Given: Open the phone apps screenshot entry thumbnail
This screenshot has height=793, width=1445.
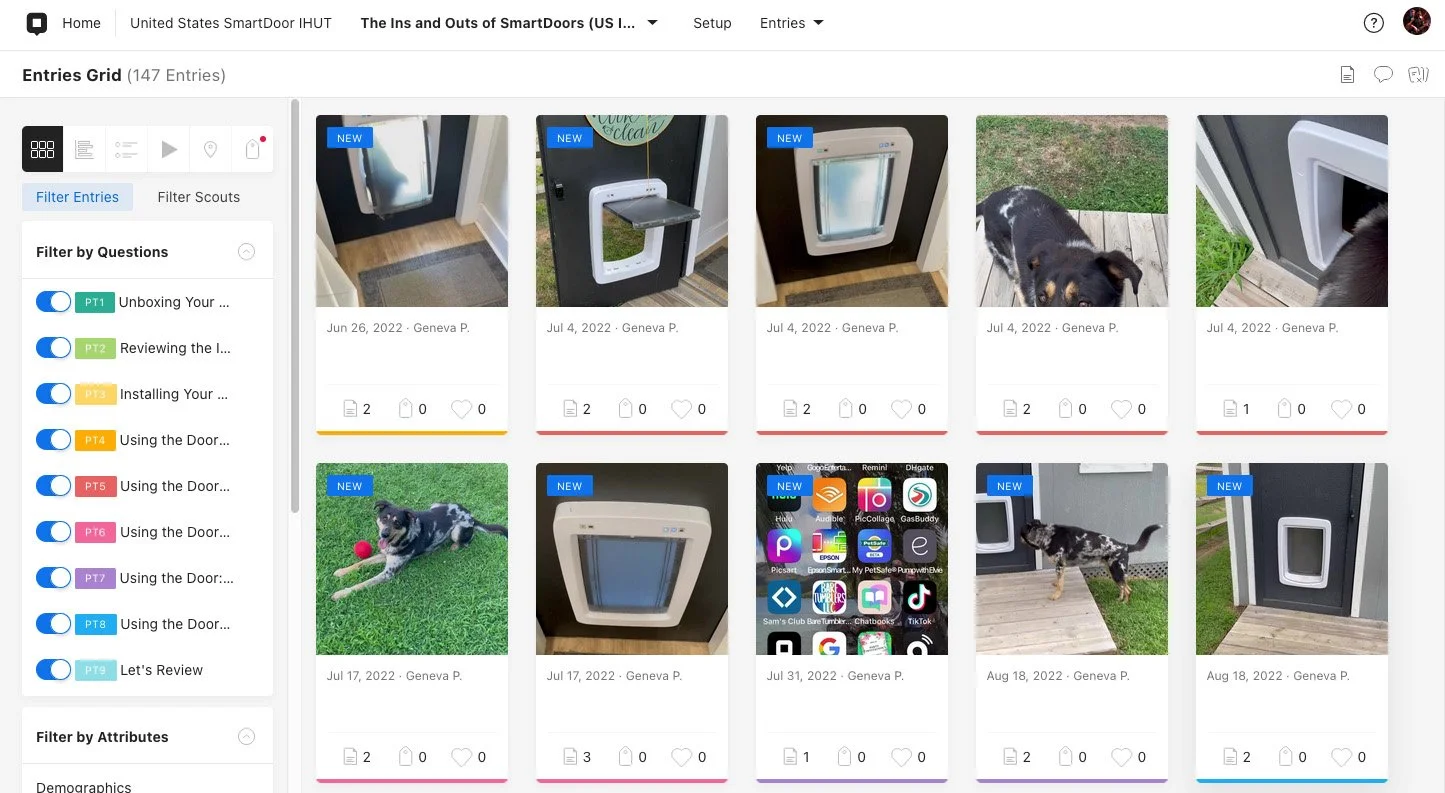Looking at the screenshot, I should tap(852, 559).
